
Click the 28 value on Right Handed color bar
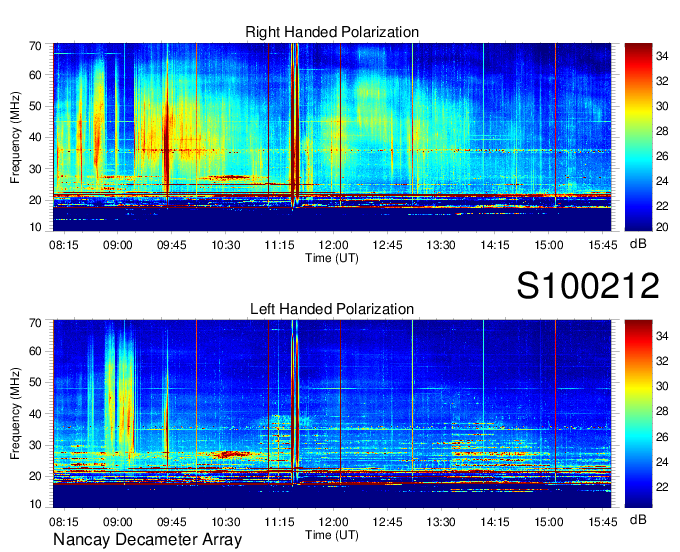[662, 131]
